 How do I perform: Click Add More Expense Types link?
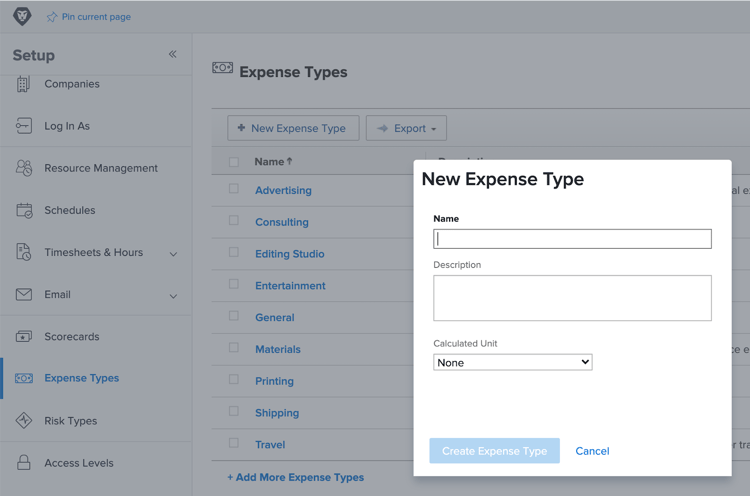(x=296, y=477)
